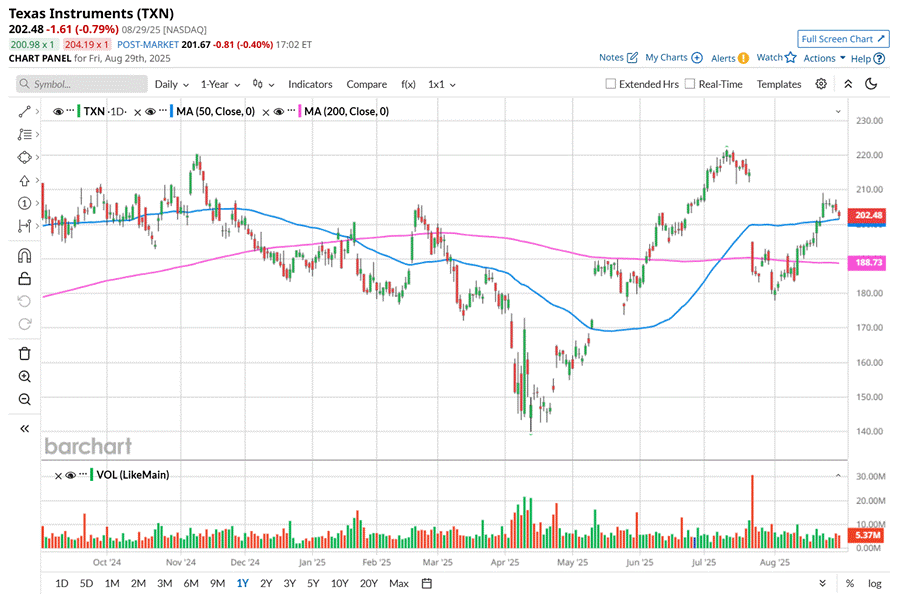This screenshot has height=599, width=902.
Task: Toggle magnet snap mode
Action: (24, 255)
